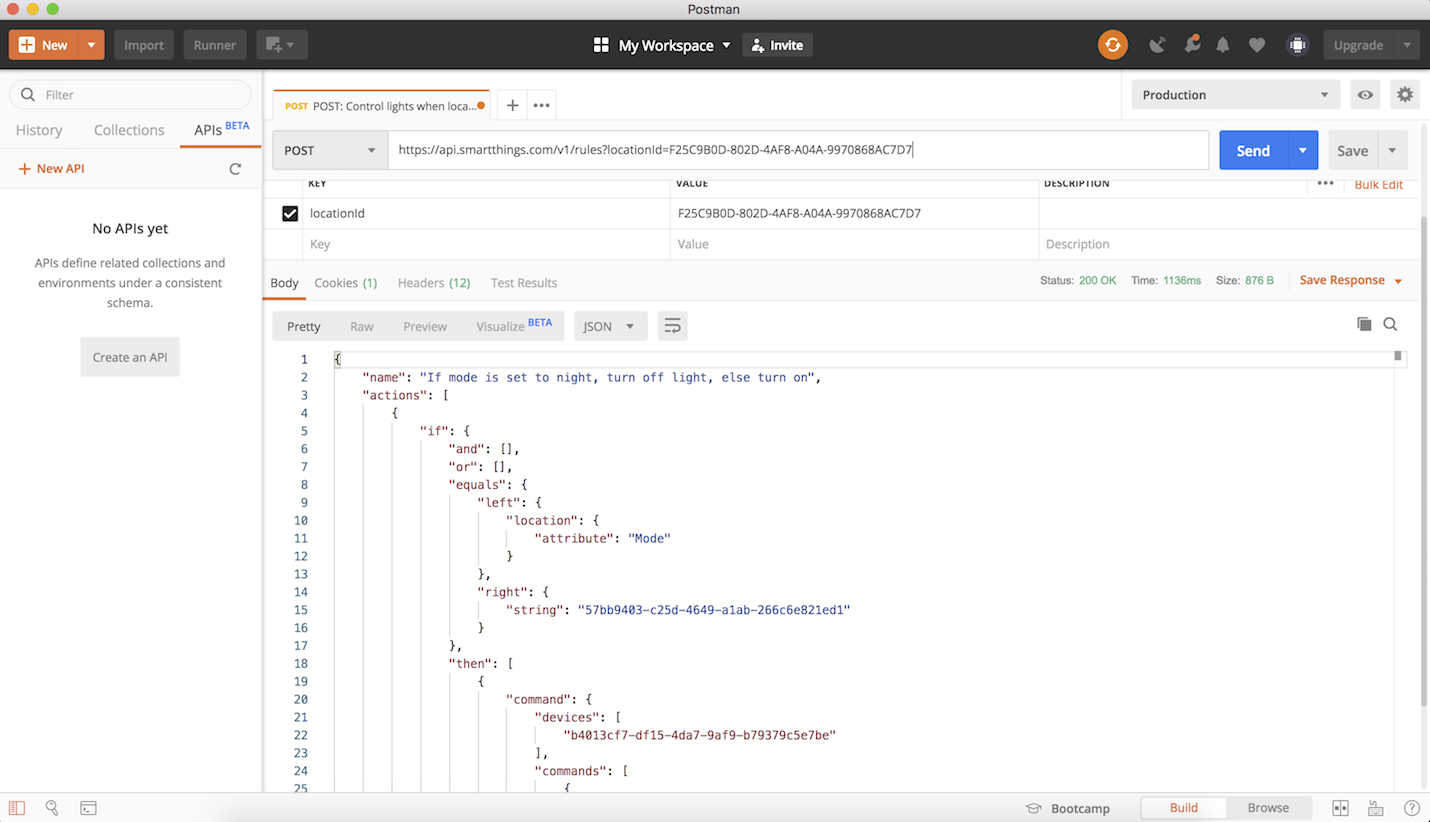
Task: Click Bulk Edit link
Action: point(1378,185)
